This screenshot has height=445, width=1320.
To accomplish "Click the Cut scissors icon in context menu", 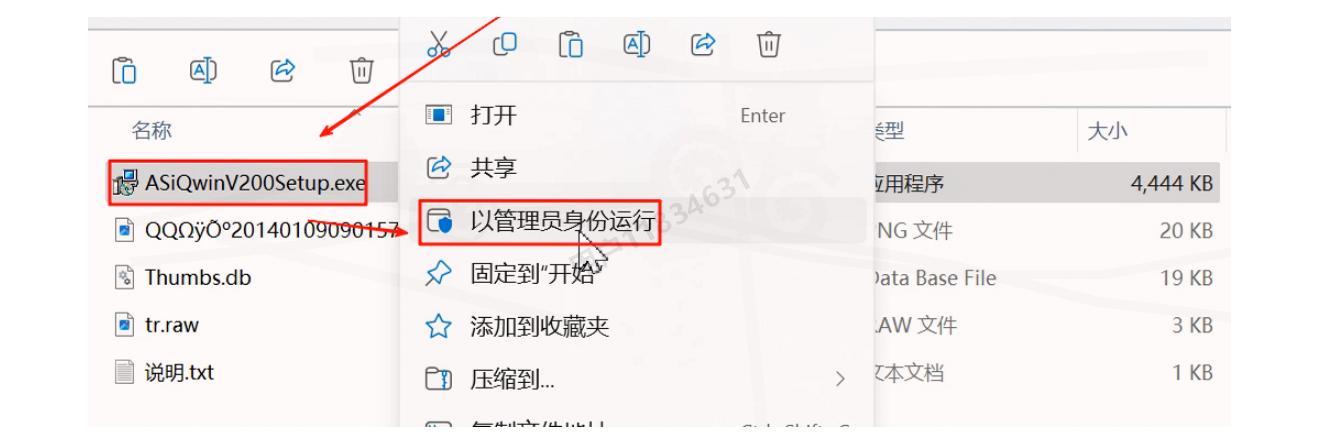I will 436,45.
